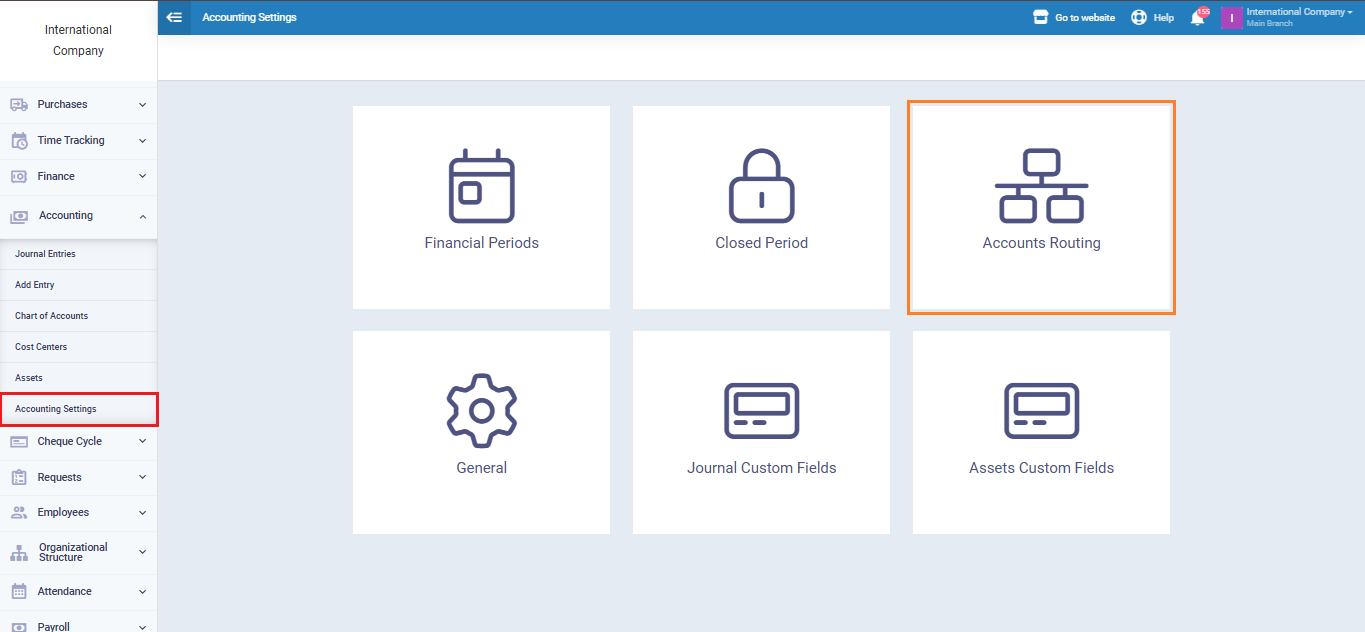1365x632 pixels.
Task: Click the Help lifebuoy icon
Action: point(1139,17)
